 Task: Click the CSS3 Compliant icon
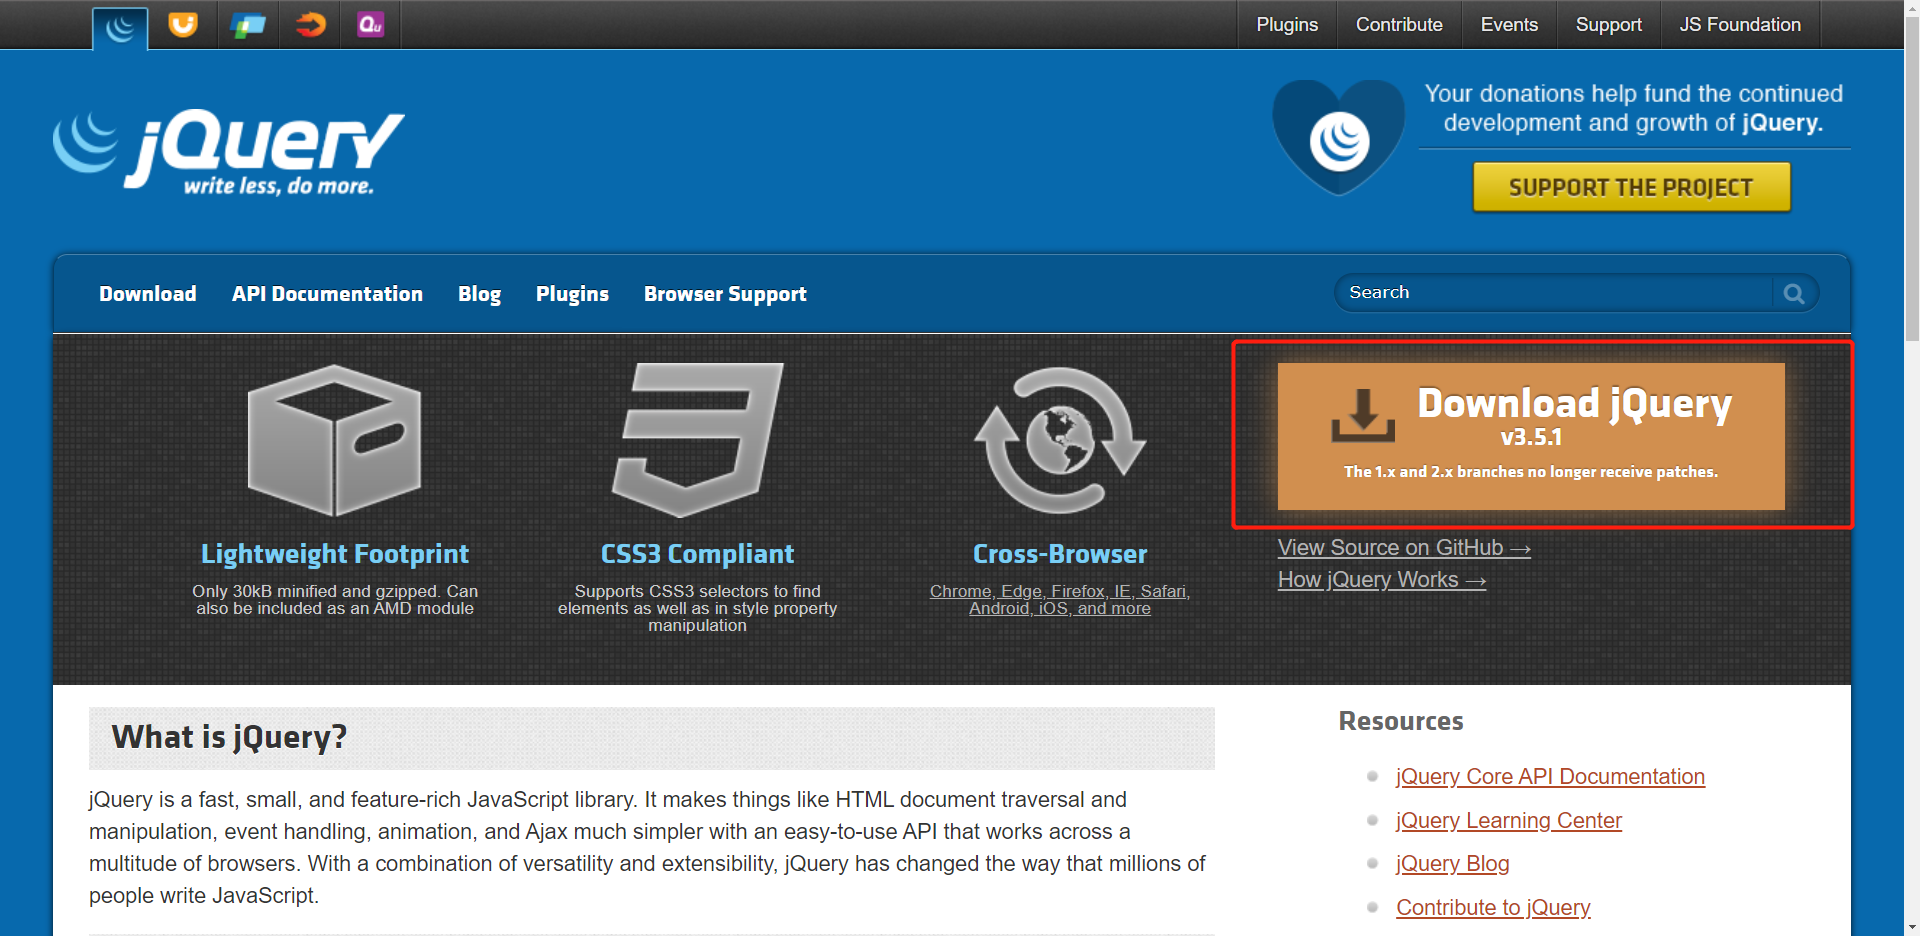(697, 440)
